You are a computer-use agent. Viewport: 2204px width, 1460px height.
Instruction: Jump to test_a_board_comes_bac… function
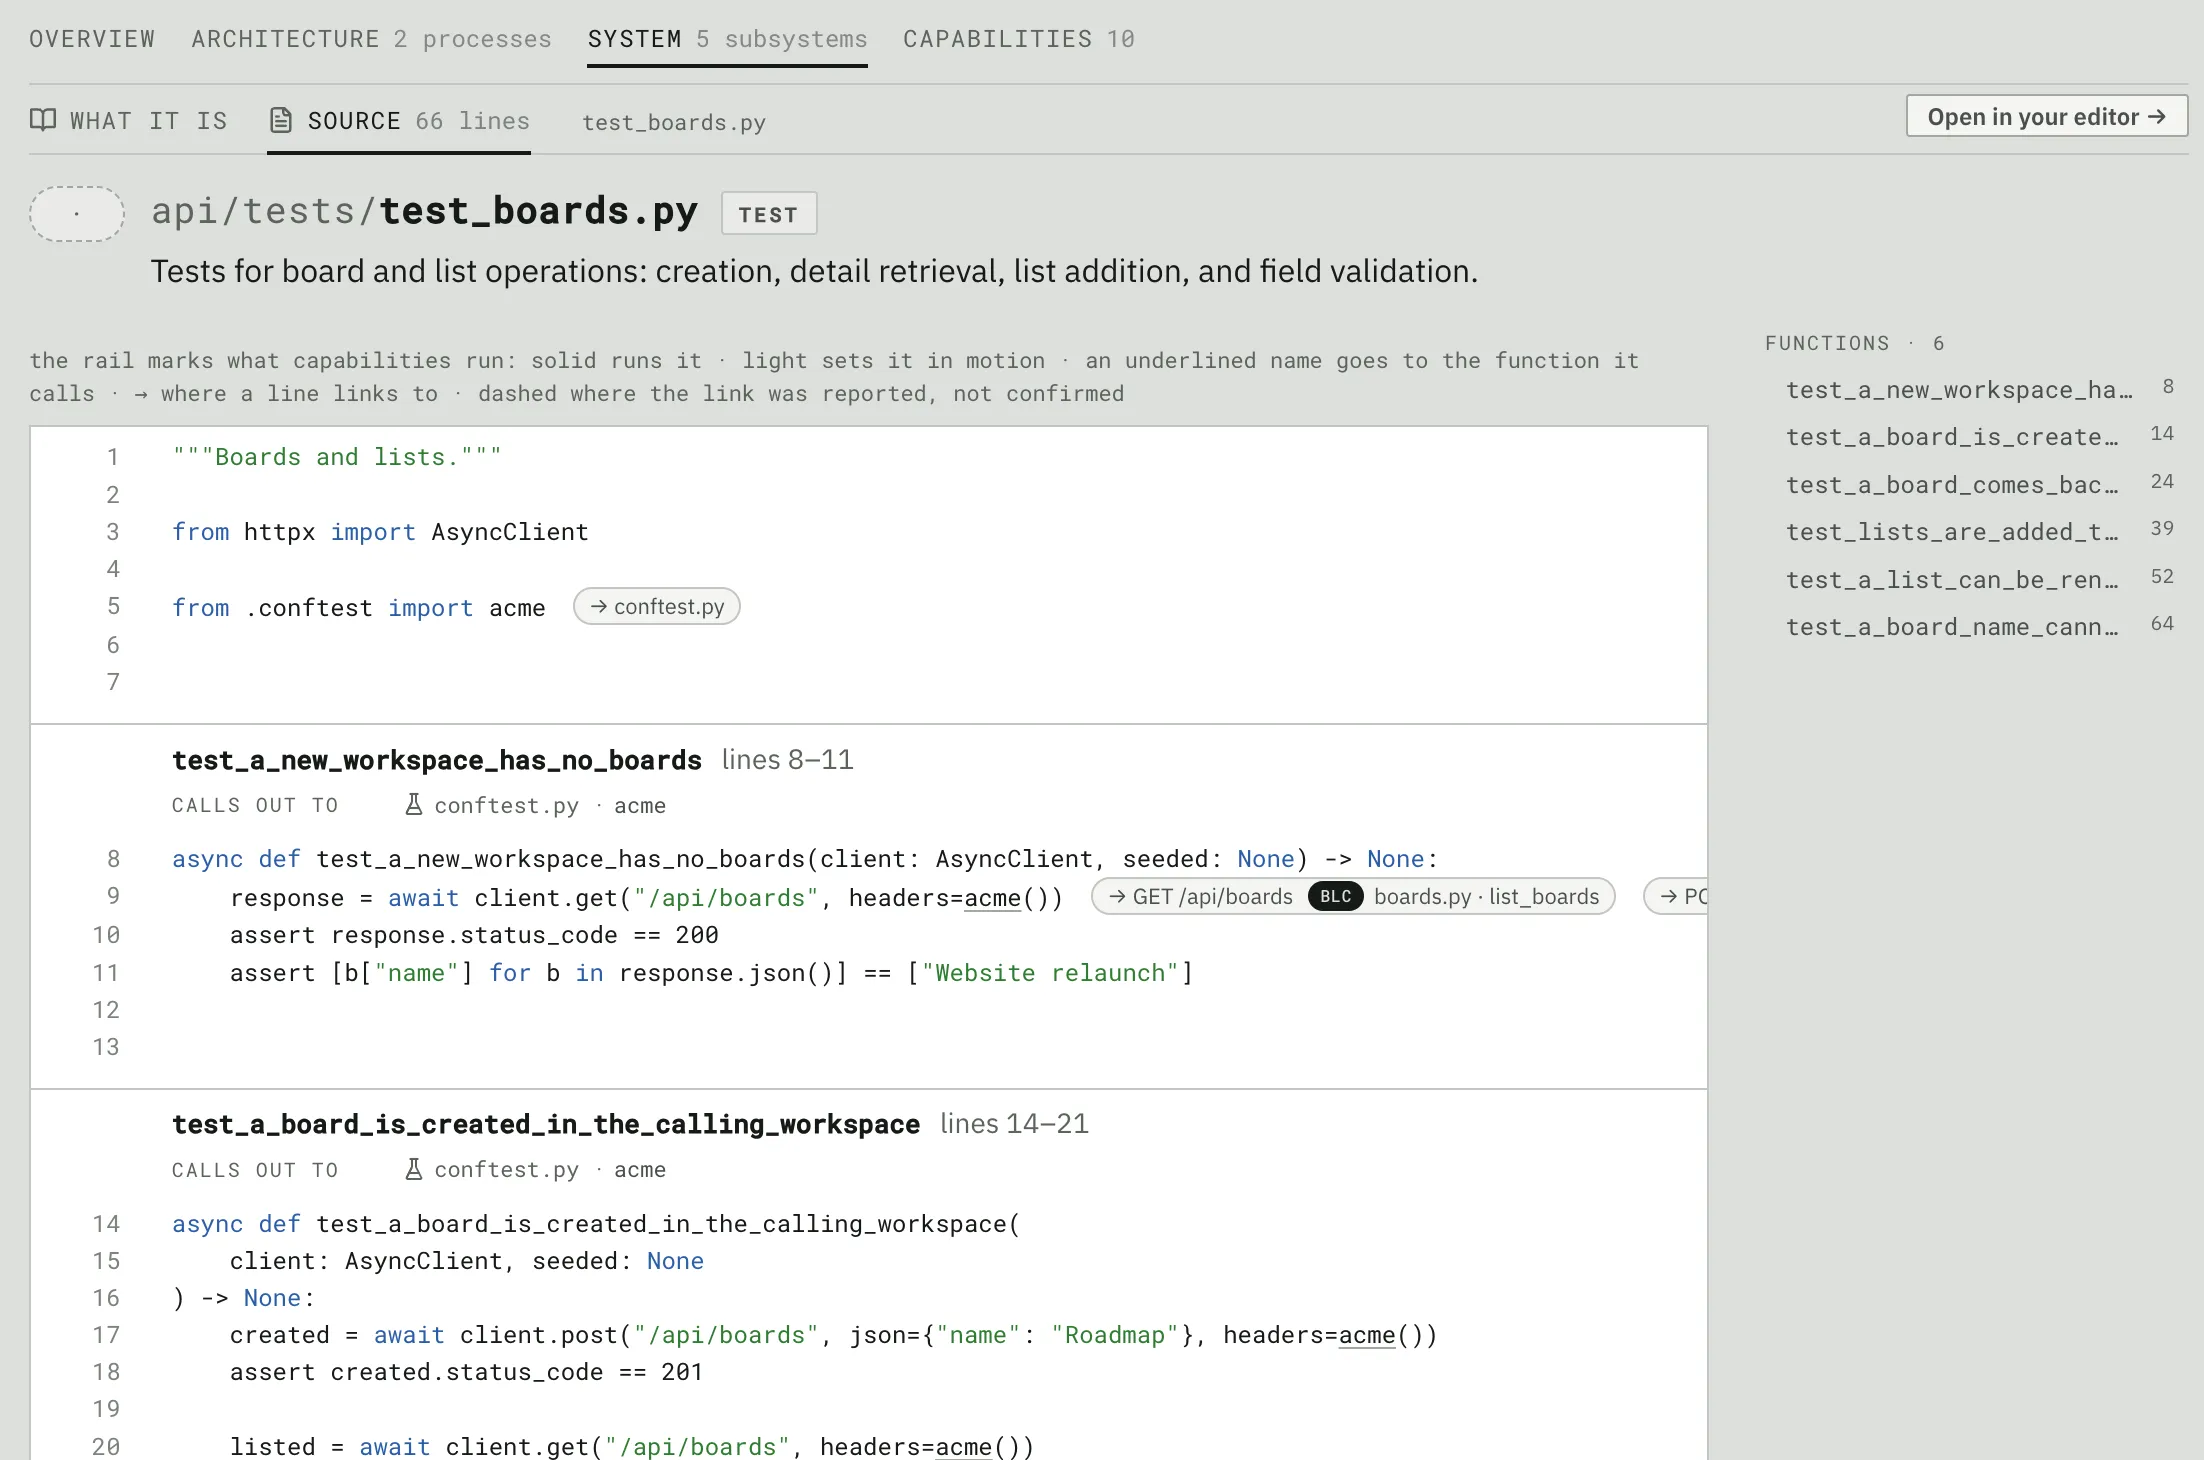click(x=1952, y=485)
